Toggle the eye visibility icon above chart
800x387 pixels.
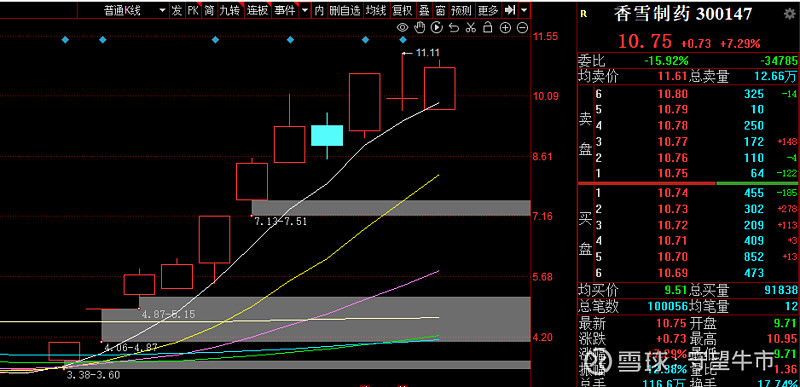click(x=403, y=27)
